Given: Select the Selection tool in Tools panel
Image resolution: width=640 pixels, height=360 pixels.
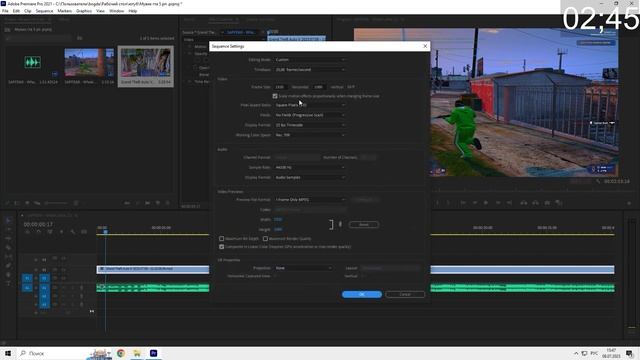Looking at the screenshot, I should [9, 220].
